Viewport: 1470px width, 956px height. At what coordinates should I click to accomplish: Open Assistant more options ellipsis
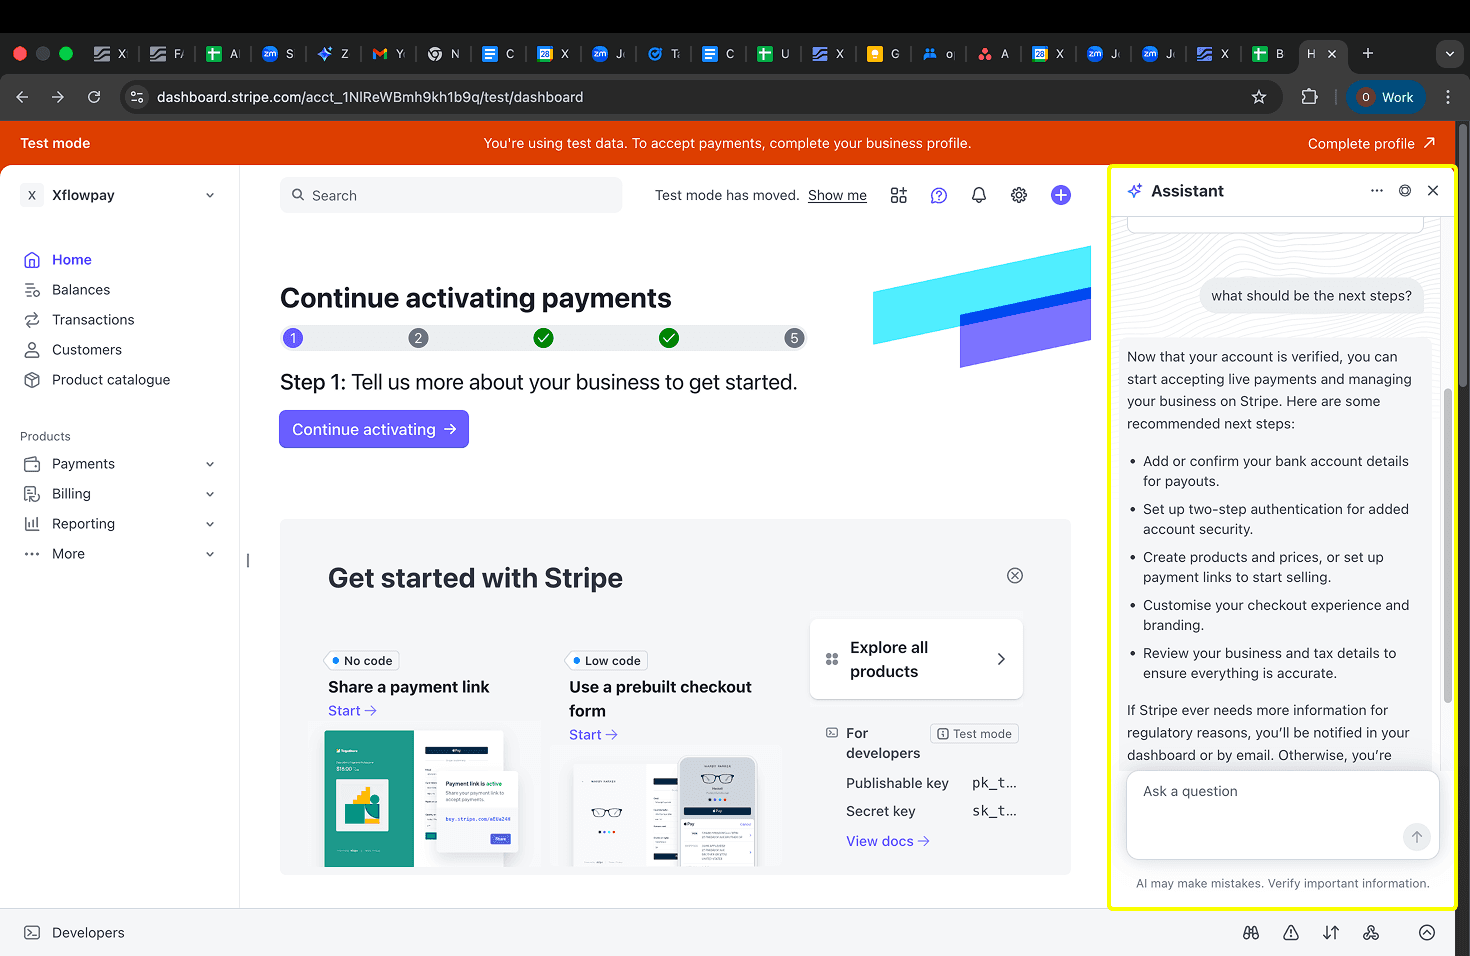tap(1377, 191)
